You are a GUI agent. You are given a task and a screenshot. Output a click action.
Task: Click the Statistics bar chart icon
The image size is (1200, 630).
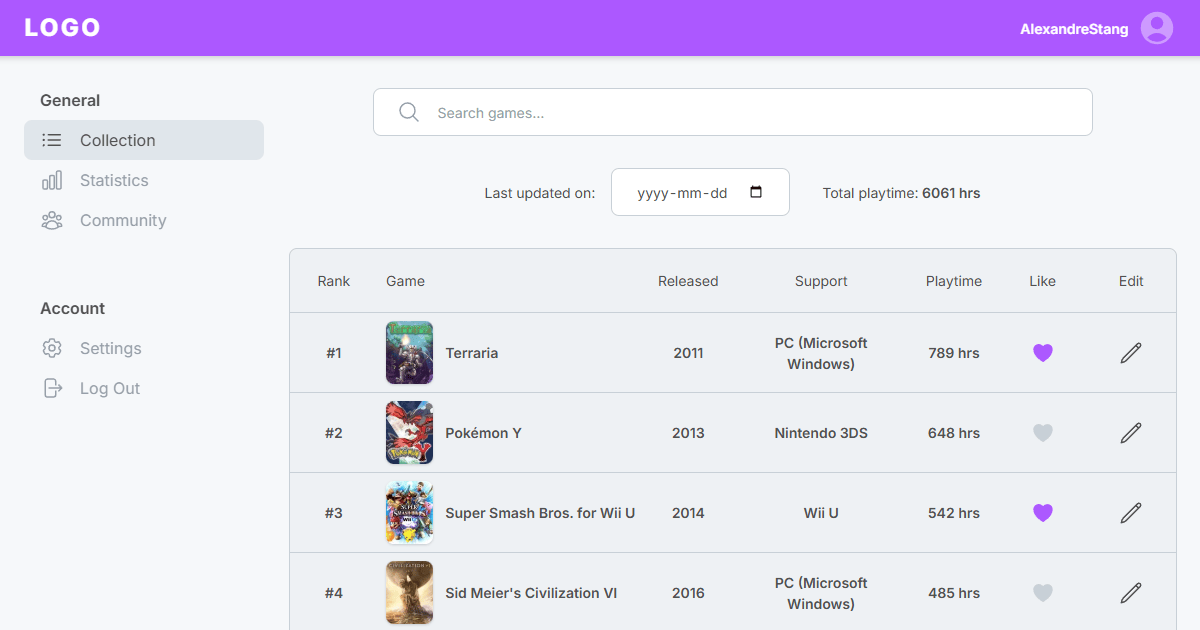52,180
